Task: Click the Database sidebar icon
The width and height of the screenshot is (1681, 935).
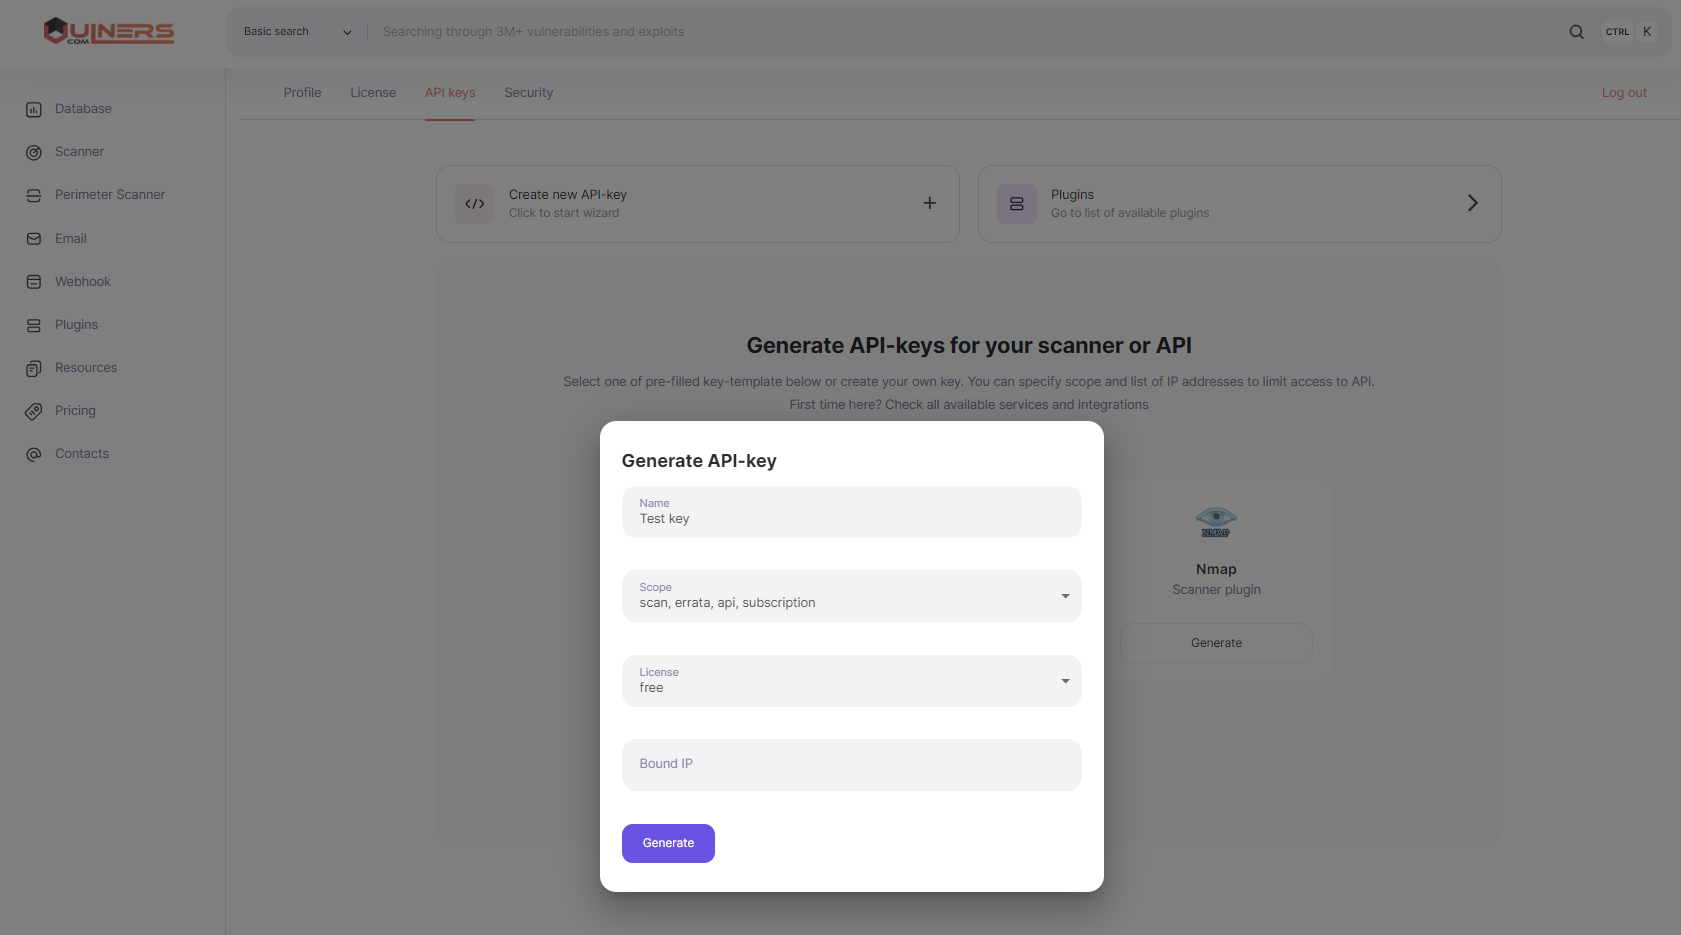Action: (34, 109)
